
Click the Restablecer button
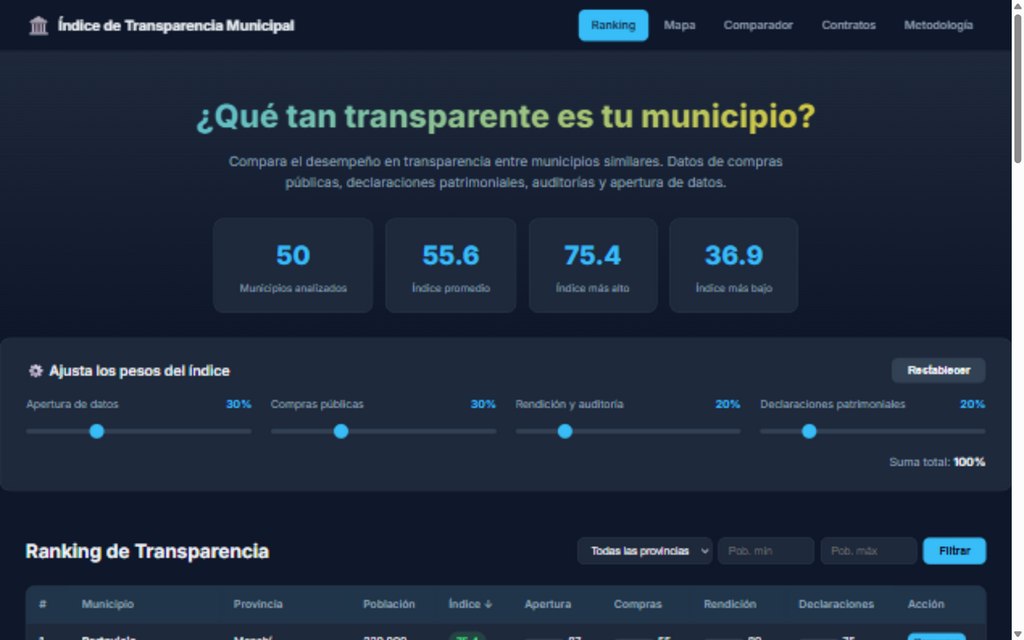(938, 370)
